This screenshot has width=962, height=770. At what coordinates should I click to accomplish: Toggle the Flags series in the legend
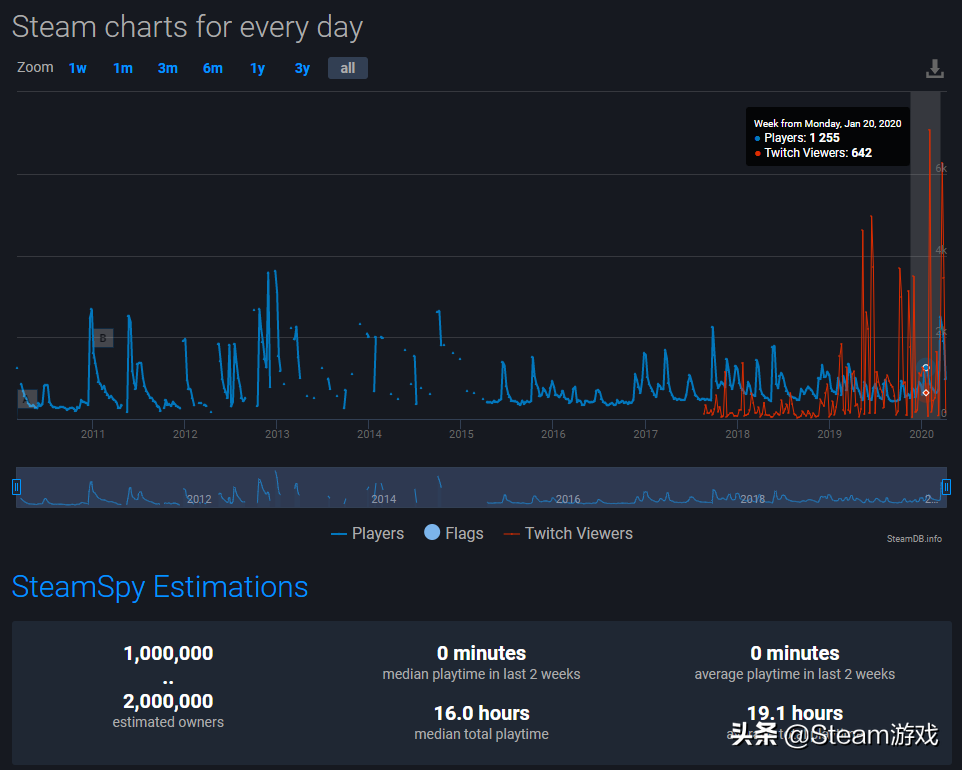(453, 533)
